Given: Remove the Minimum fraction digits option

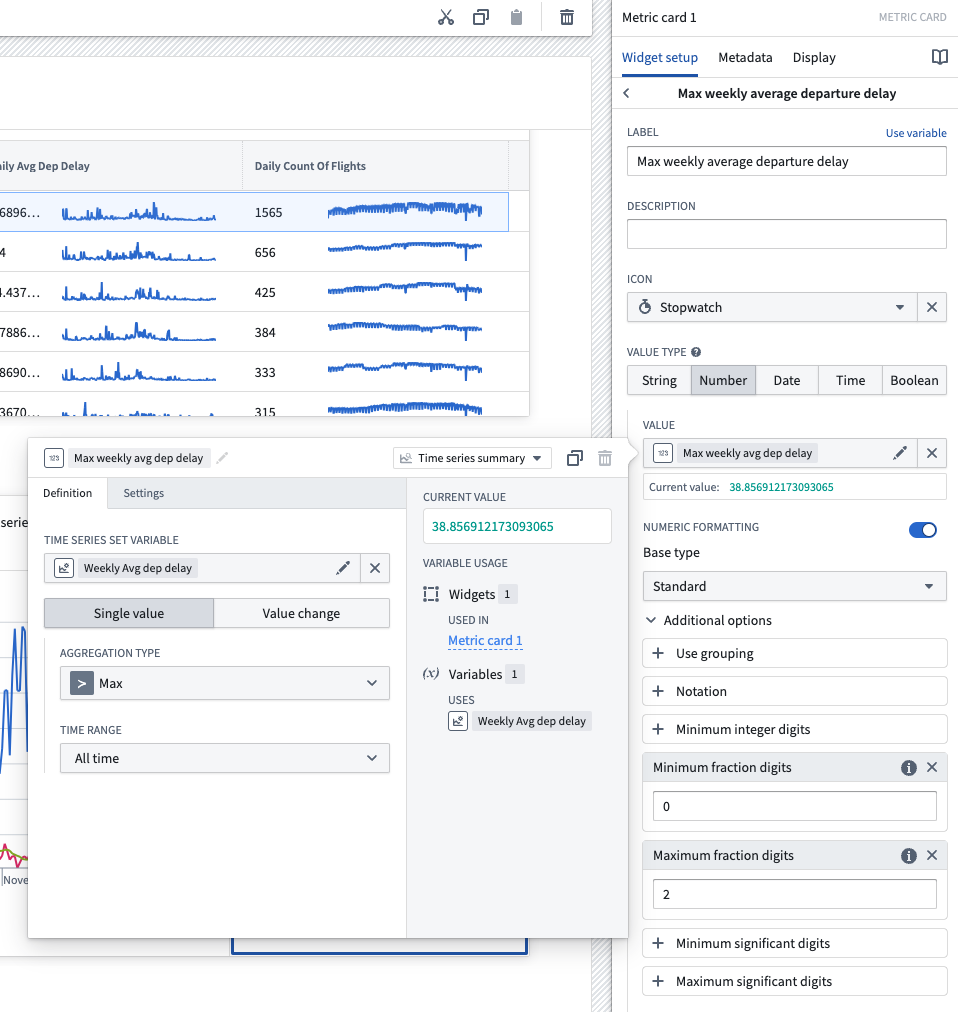Looking at the screenshot, I should (x=932, y=767).
